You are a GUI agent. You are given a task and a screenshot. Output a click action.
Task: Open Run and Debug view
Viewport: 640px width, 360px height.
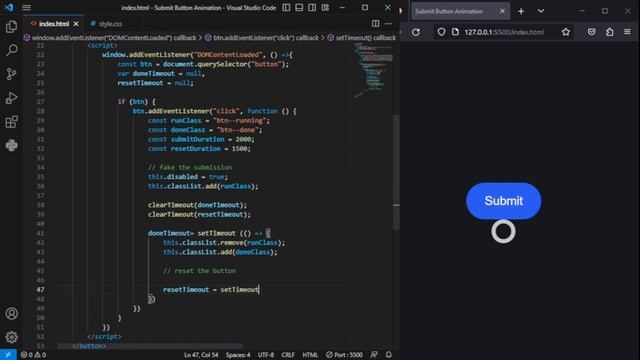(x=11, y=98)
